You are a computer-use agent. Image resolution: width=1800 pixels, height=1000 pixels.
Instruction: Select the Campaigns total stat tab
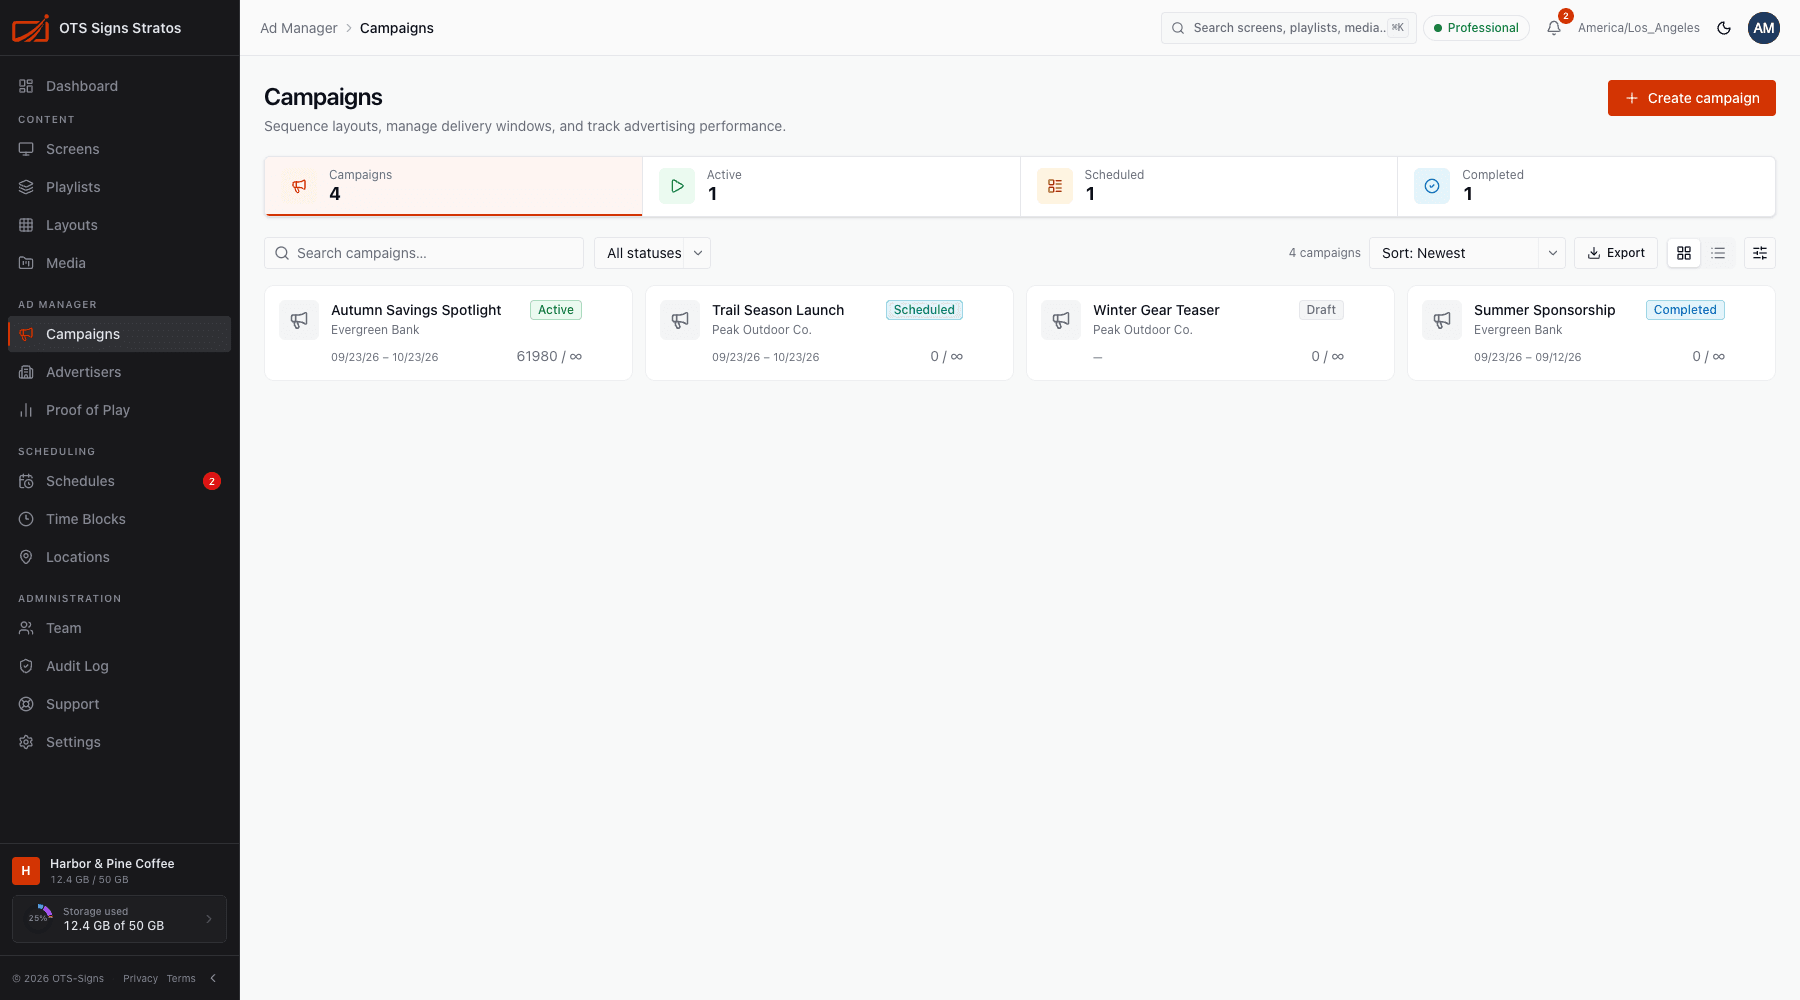tap(453, 186)
